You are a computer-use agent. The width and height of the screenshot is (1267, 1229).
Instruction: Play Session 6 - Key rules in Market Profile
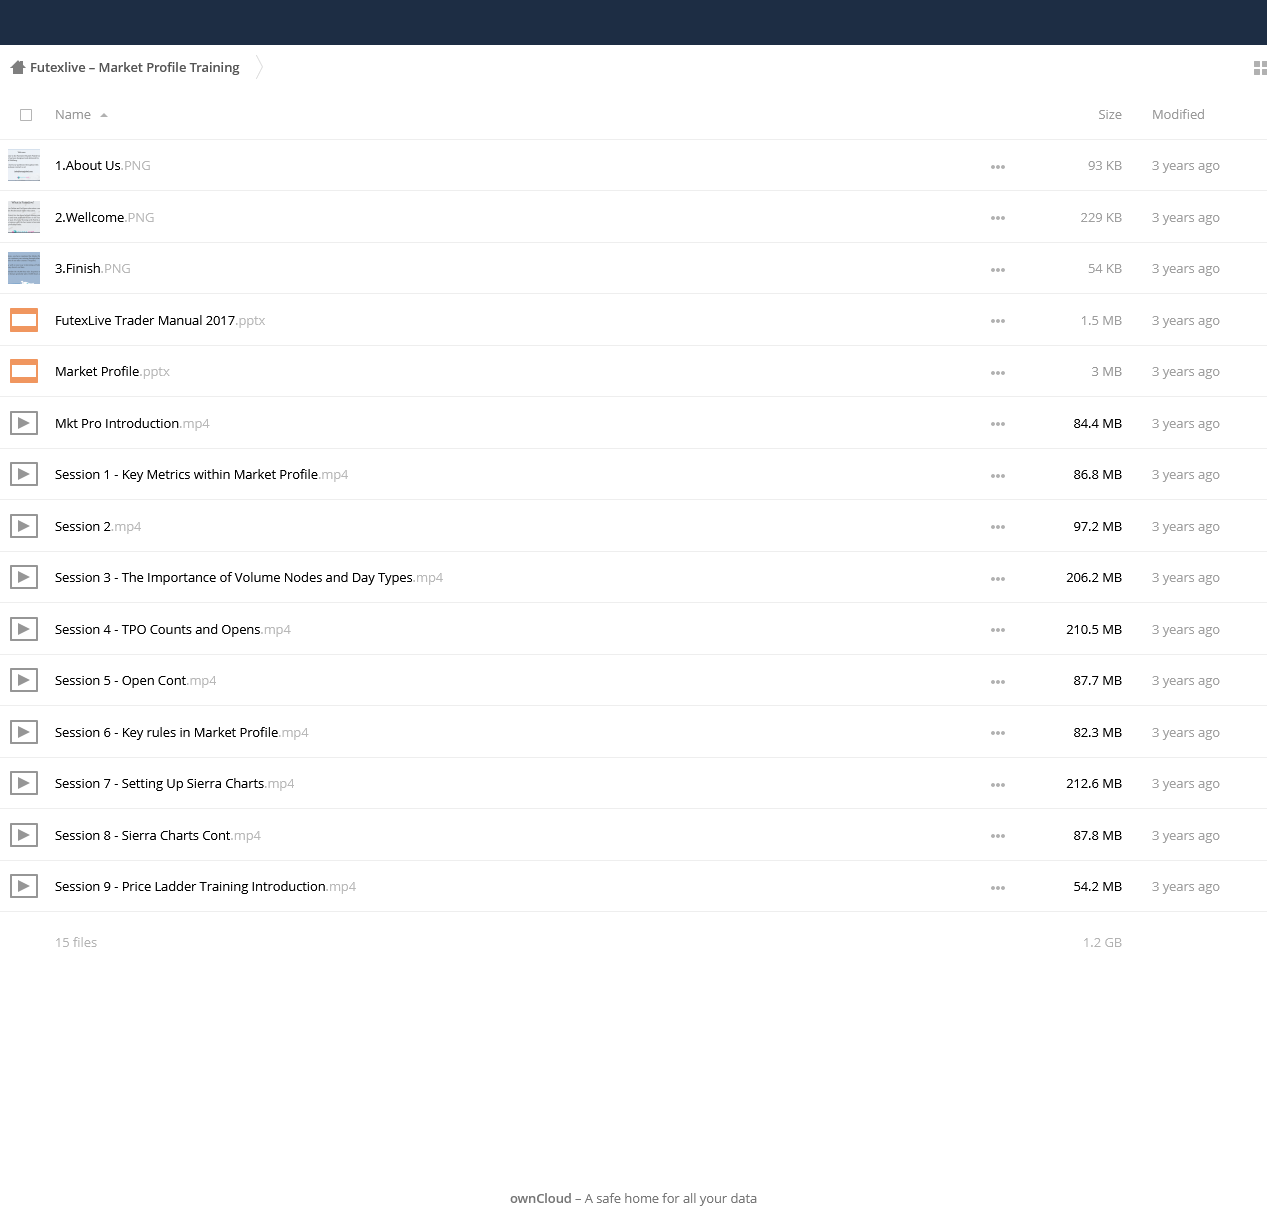click(x=182, y=732)
